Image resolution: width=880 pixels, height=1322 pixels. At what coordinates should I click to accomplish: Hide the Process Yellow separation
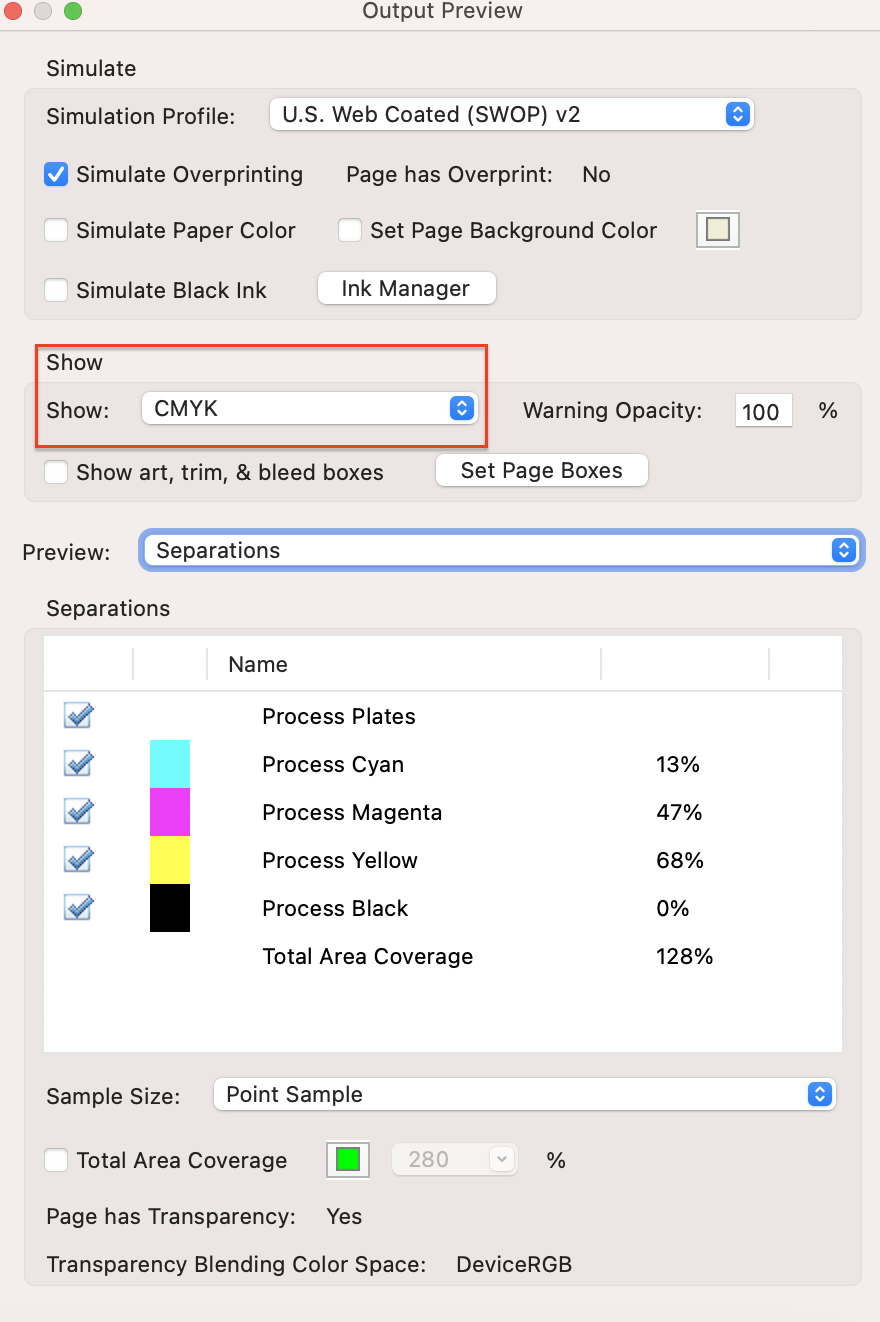coord(78,860)
